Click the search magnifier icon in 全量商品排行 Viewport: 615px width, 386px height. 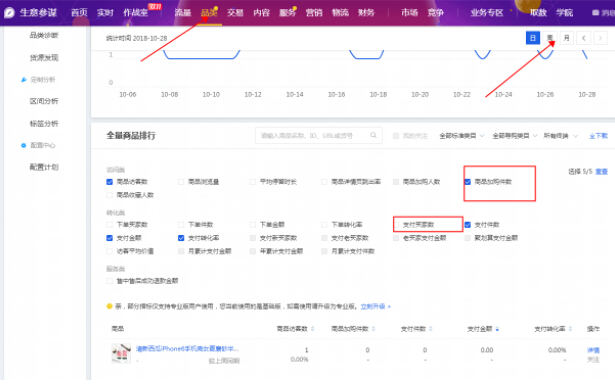pyautogui.click(x=373, y=135)
